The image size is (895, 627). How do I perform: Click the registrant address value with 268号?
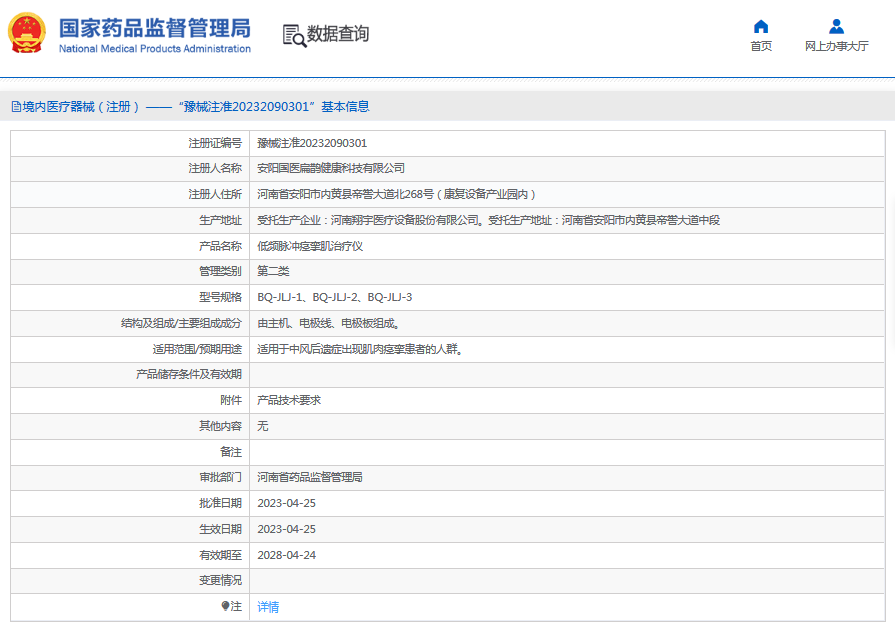pos(396,194)
